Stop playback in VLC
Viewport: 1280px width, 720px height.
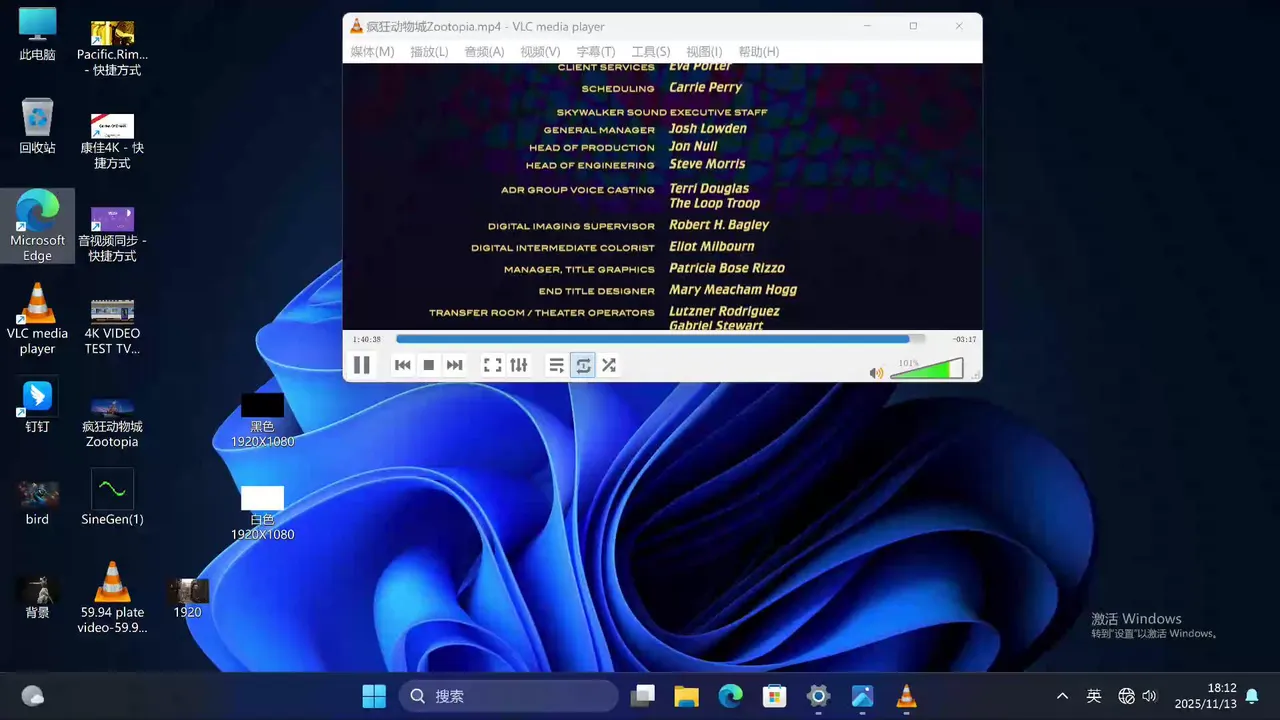[429, 365]
